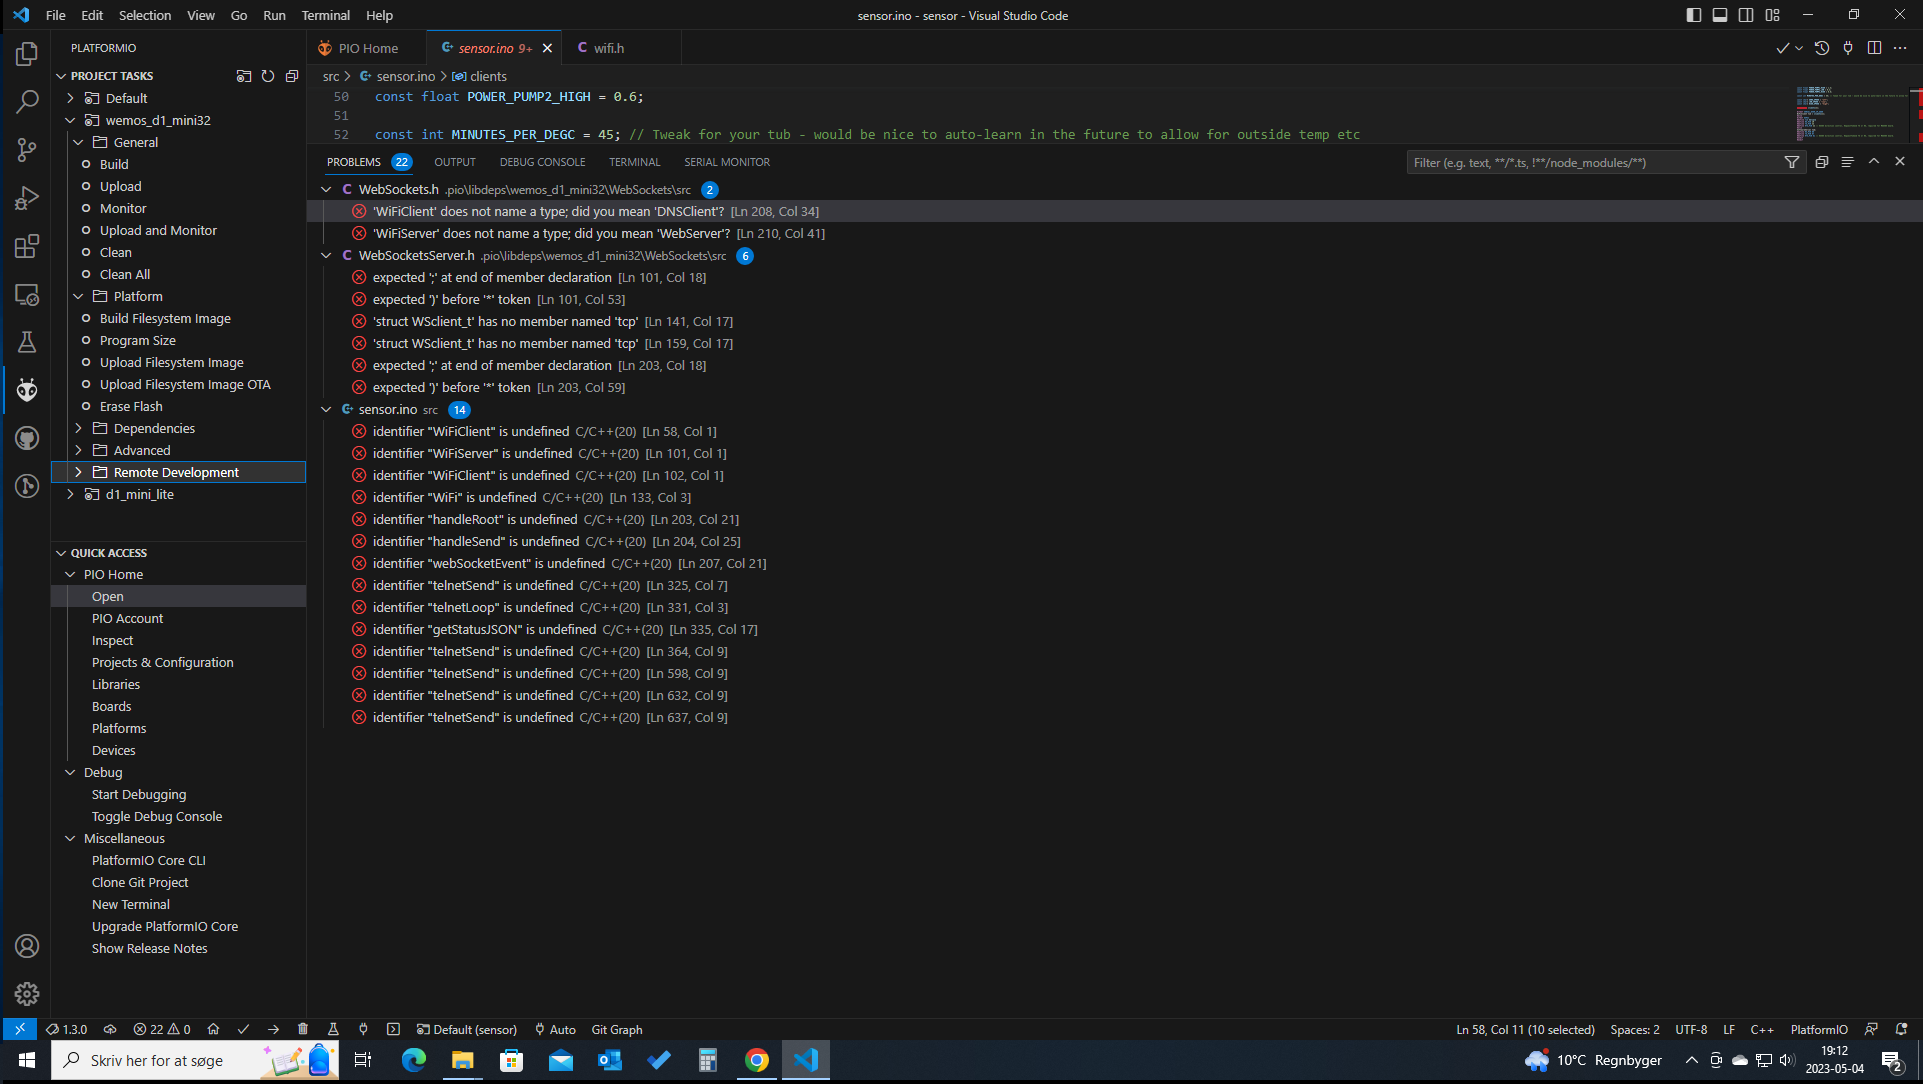Open the PlatformIO alien icon sidebar
Screen dimensions: 1923x1084
pyautogui.click(x=27, y=390)
